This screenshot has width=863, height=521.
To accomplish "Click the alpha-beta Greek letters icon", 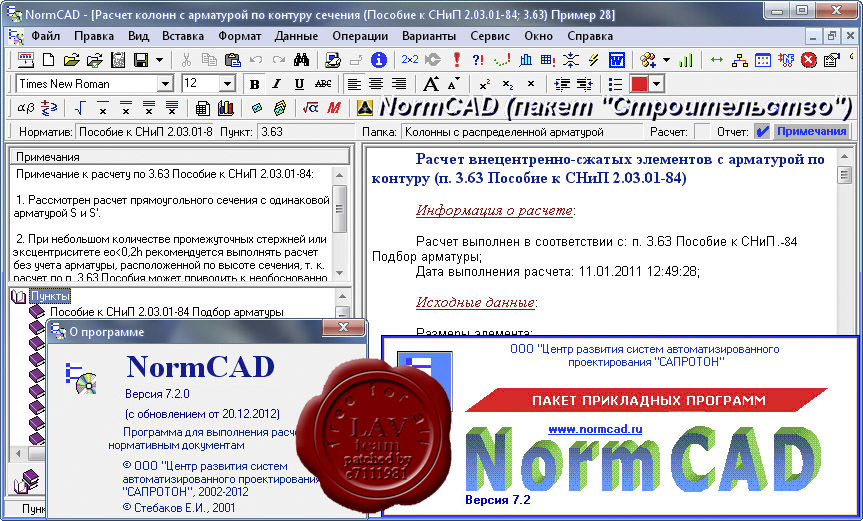I will [x=26, y=108].
